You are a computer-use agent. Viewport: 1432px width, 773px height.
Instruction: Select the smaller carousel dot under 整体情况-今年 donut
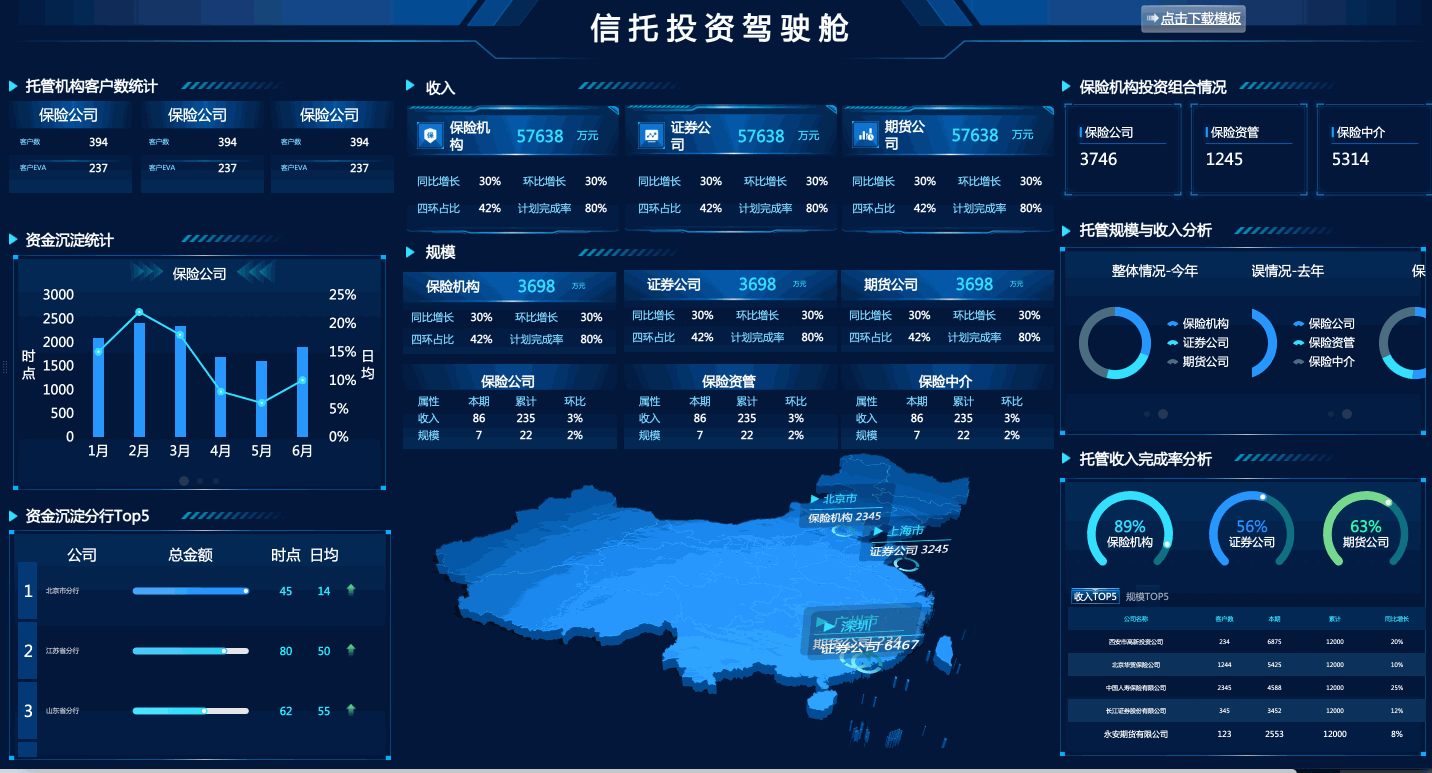(x=1147, y=414)
